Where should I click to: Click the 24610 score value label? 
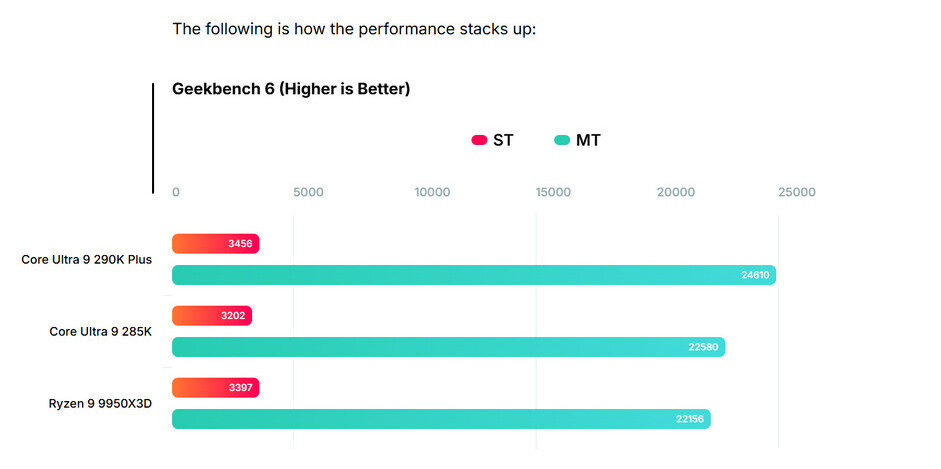(755, 275)
